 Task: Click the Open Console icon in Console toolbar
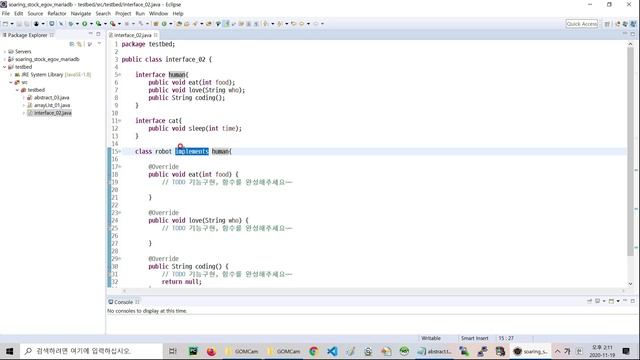coord(611,301)
